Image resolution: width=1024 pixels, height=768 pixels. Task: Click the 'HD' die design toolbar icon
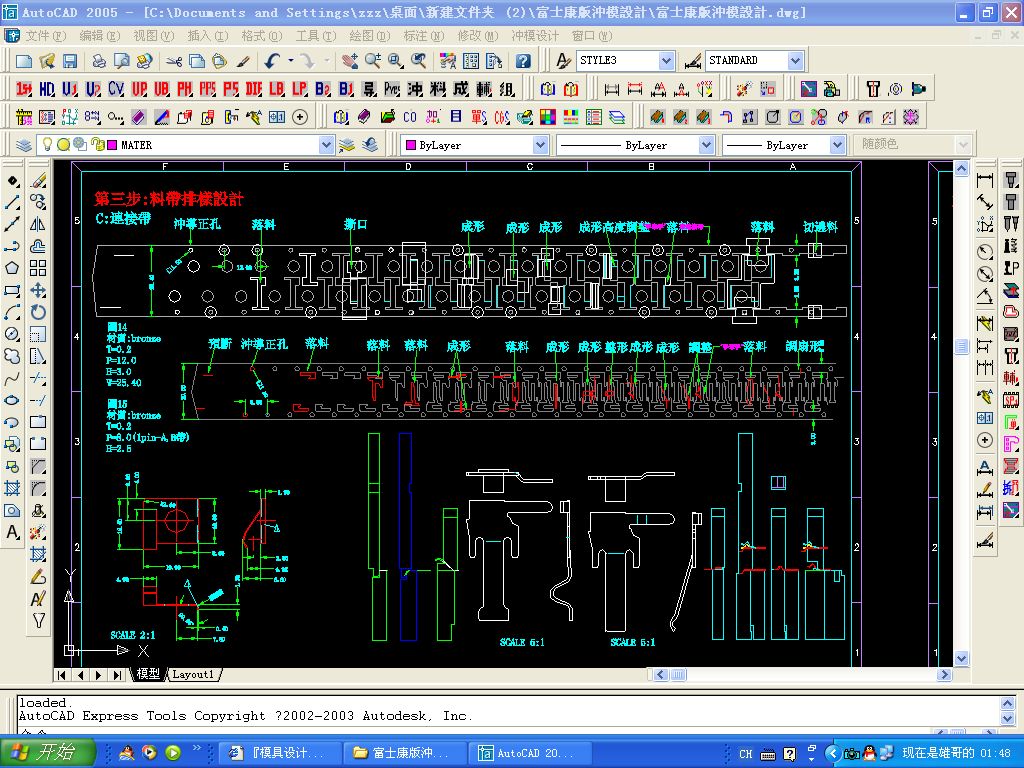[47, 89]
